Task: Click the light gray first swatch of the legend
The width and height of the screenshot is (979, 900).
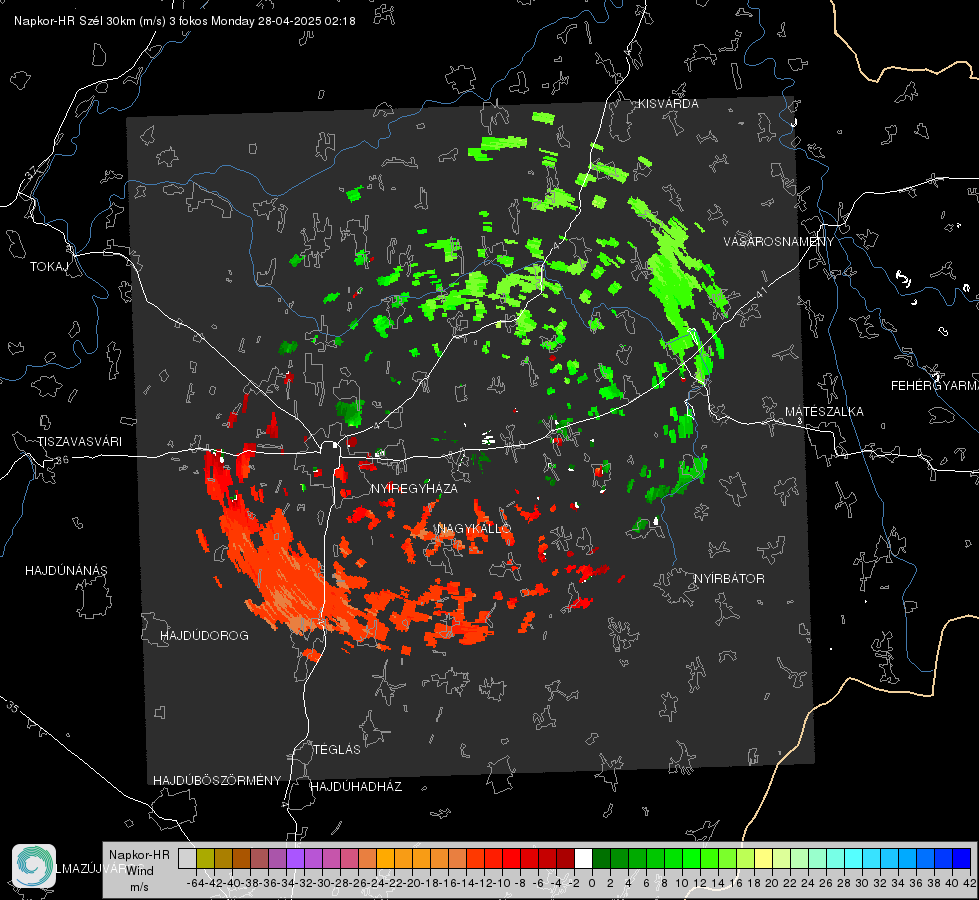Action: click(187, 858)
